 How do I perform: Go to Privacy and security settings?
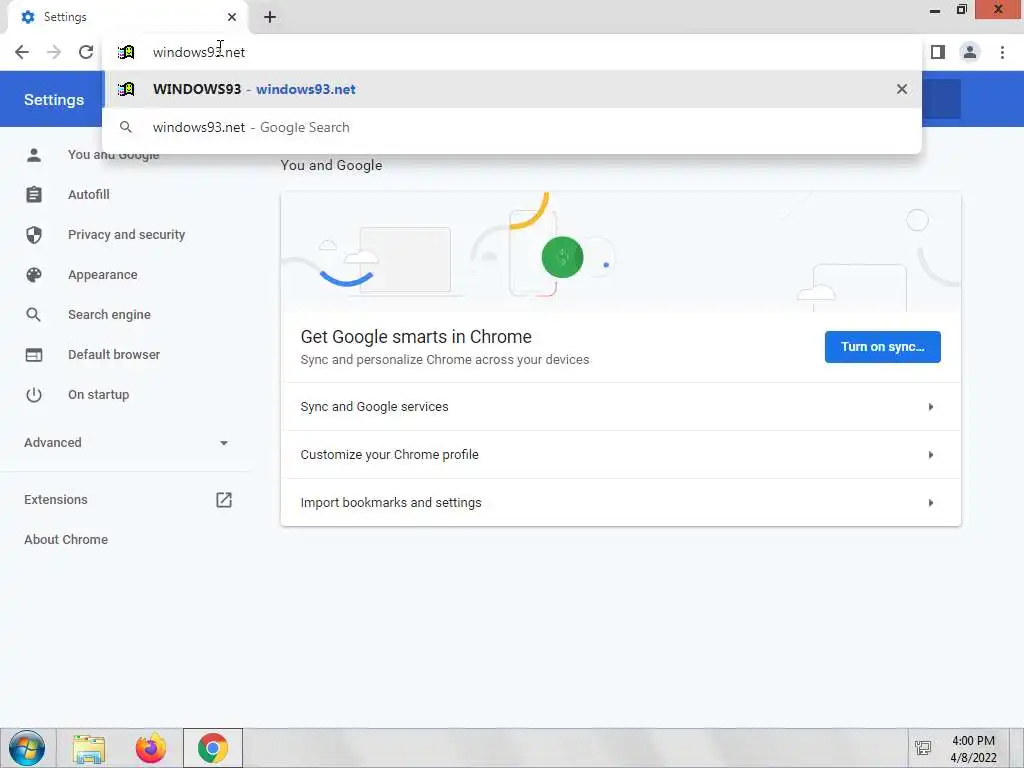coord(125,234)
